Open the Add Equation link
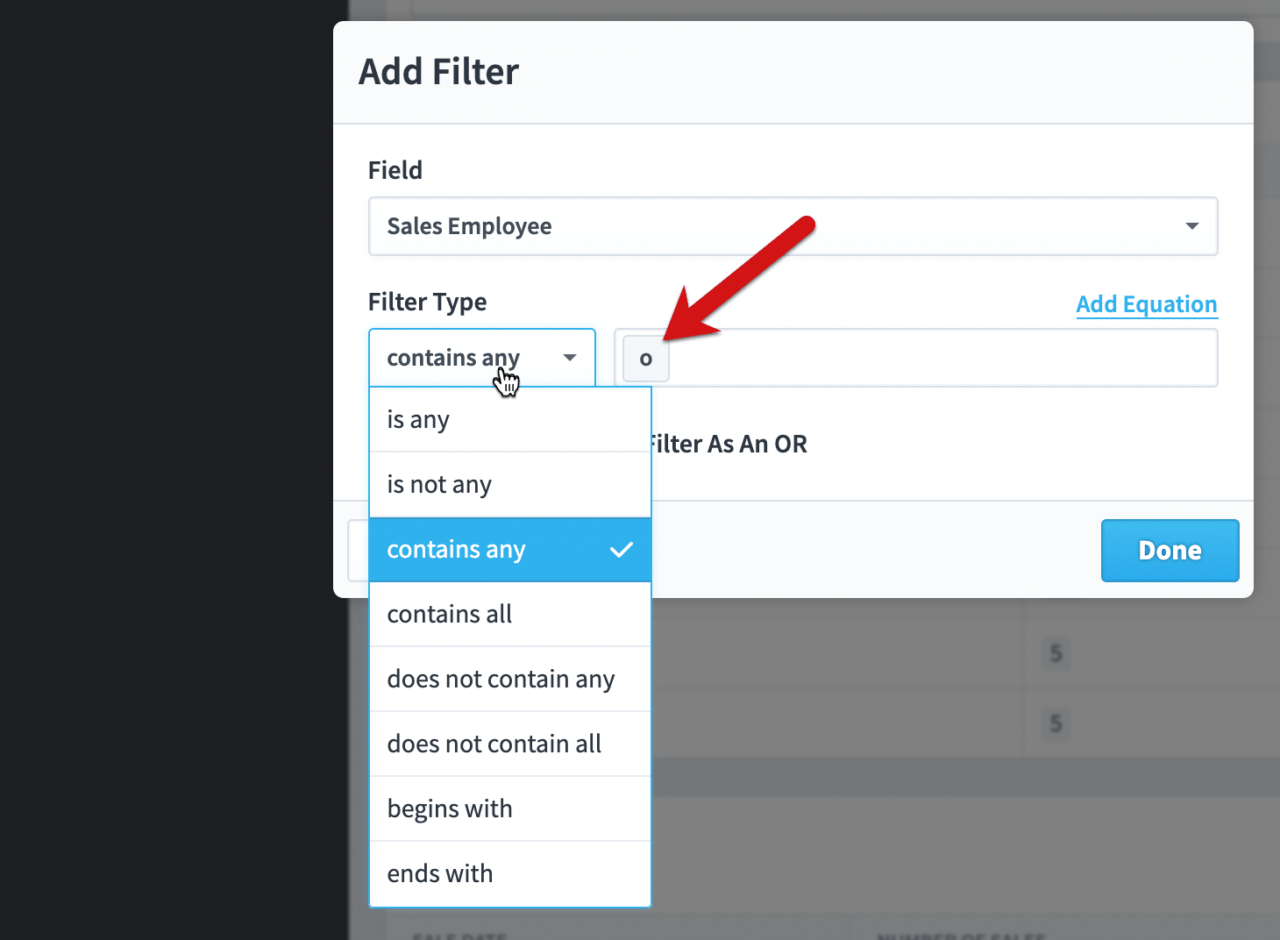This screenshot has height=940, width=1280. click(x=1146, y=304)
